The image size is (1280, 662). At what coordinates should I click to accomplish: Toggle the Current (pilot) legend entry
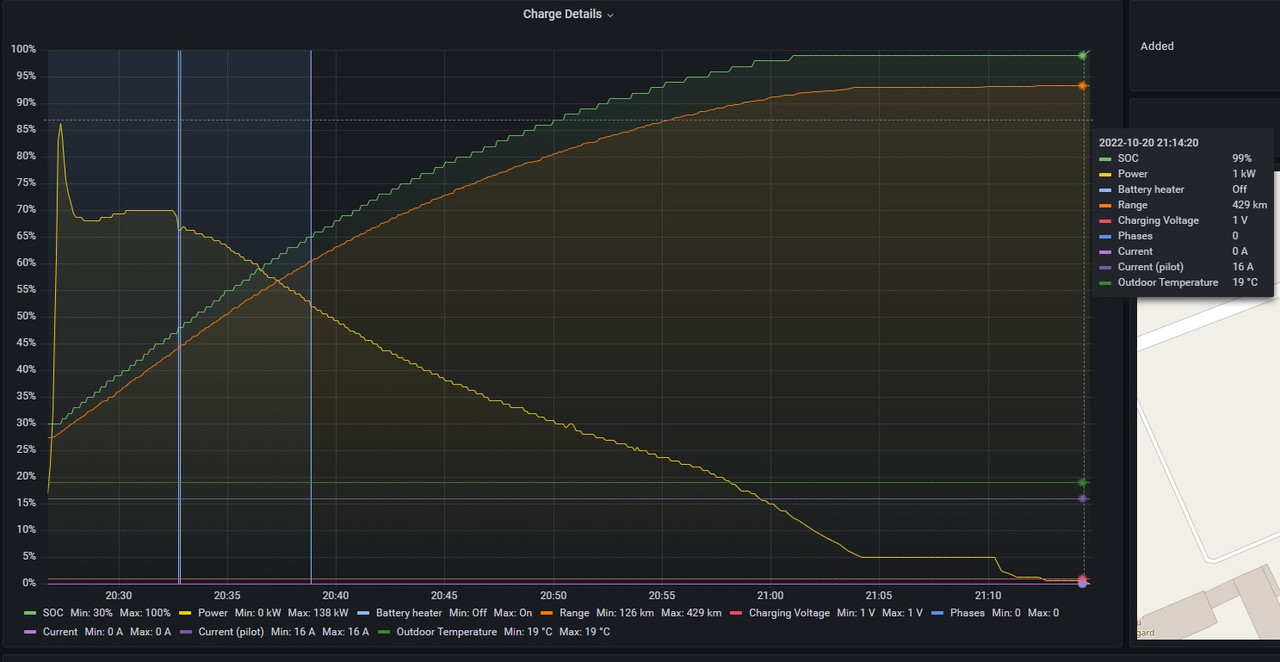coord(229,632)
